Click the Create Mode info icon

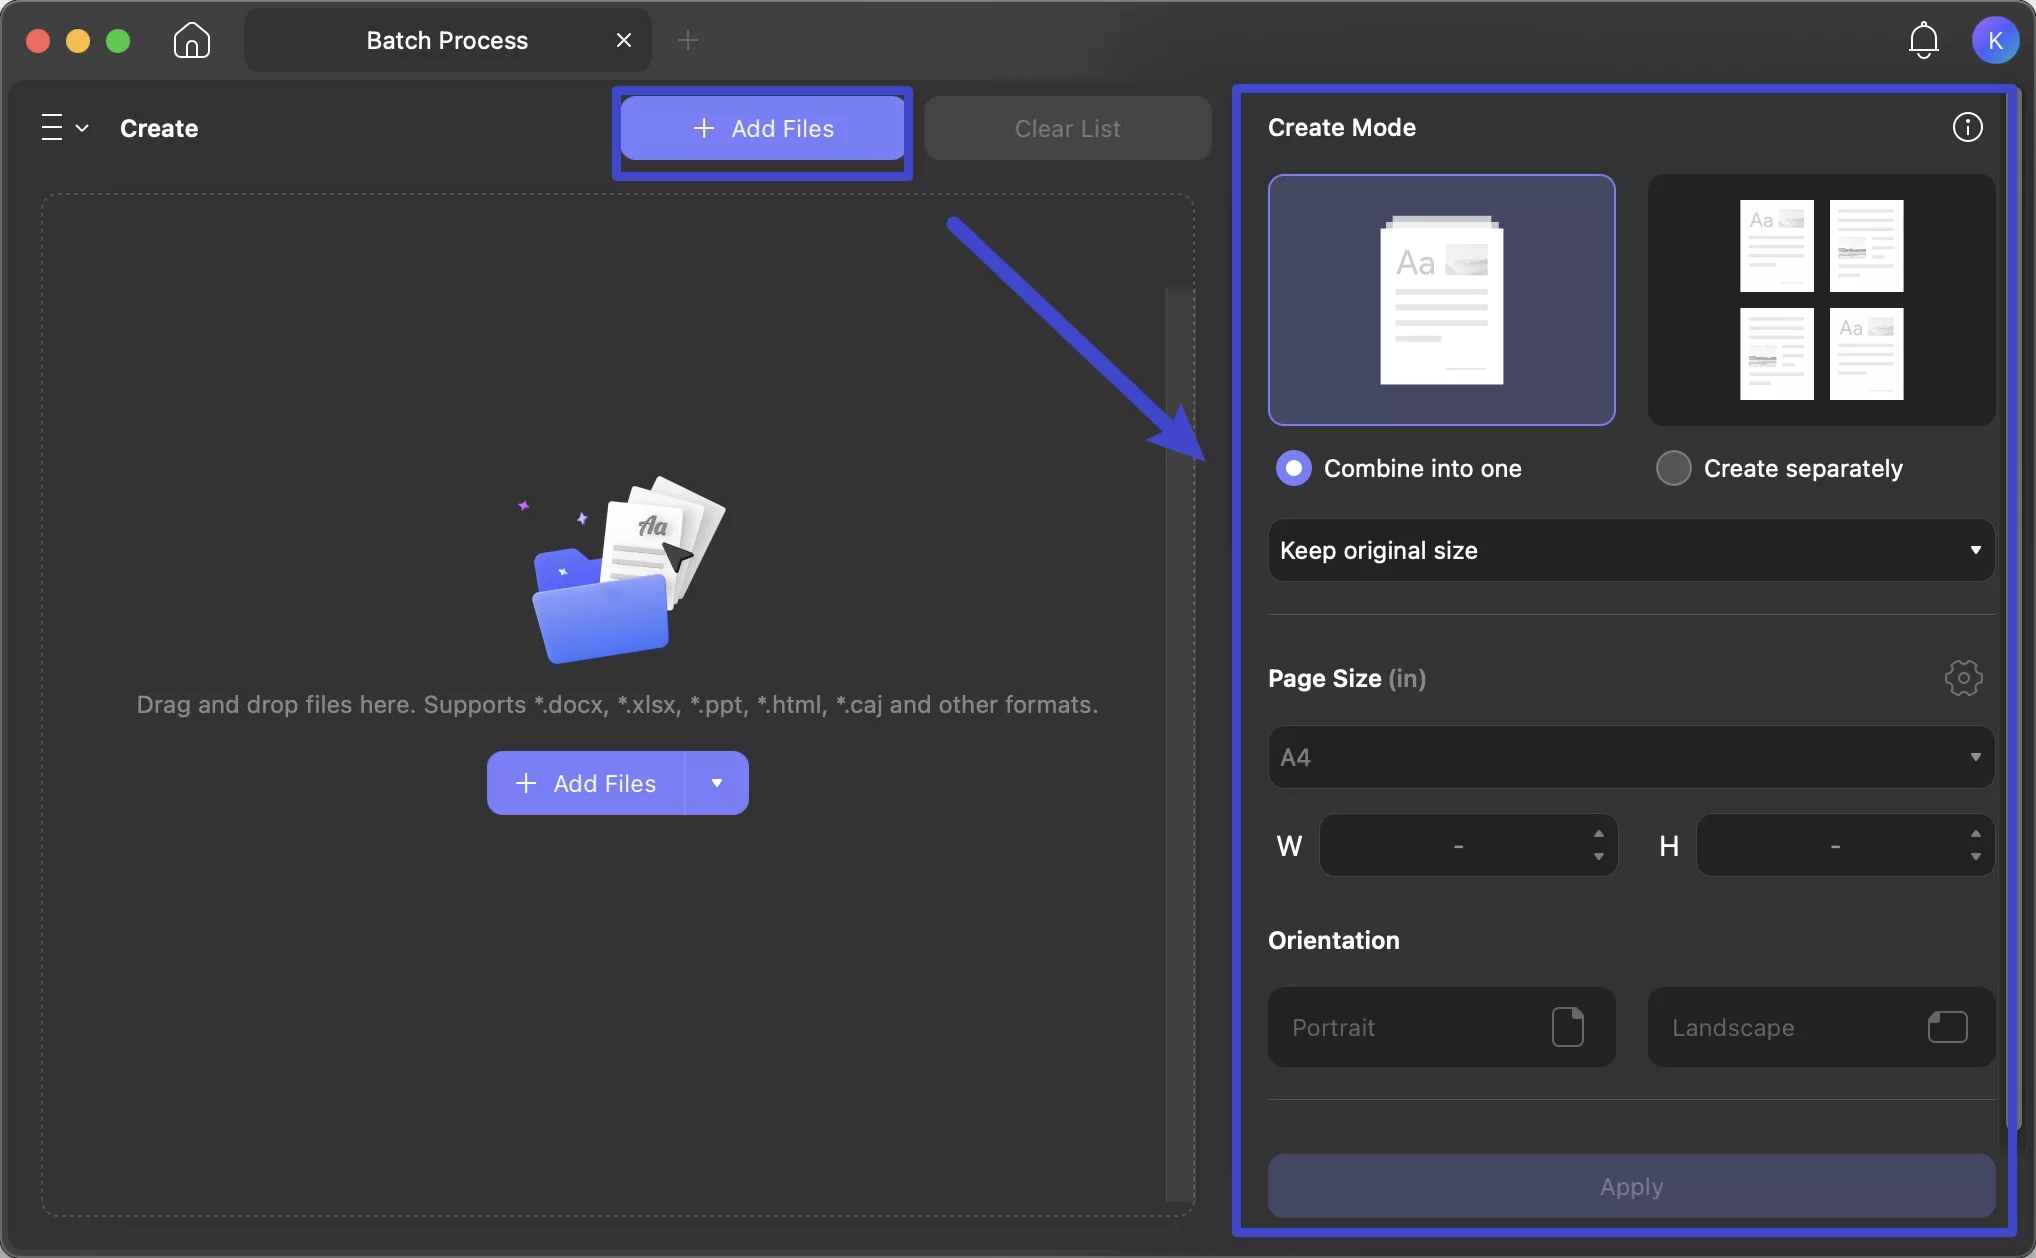(x=1967, y=127)
